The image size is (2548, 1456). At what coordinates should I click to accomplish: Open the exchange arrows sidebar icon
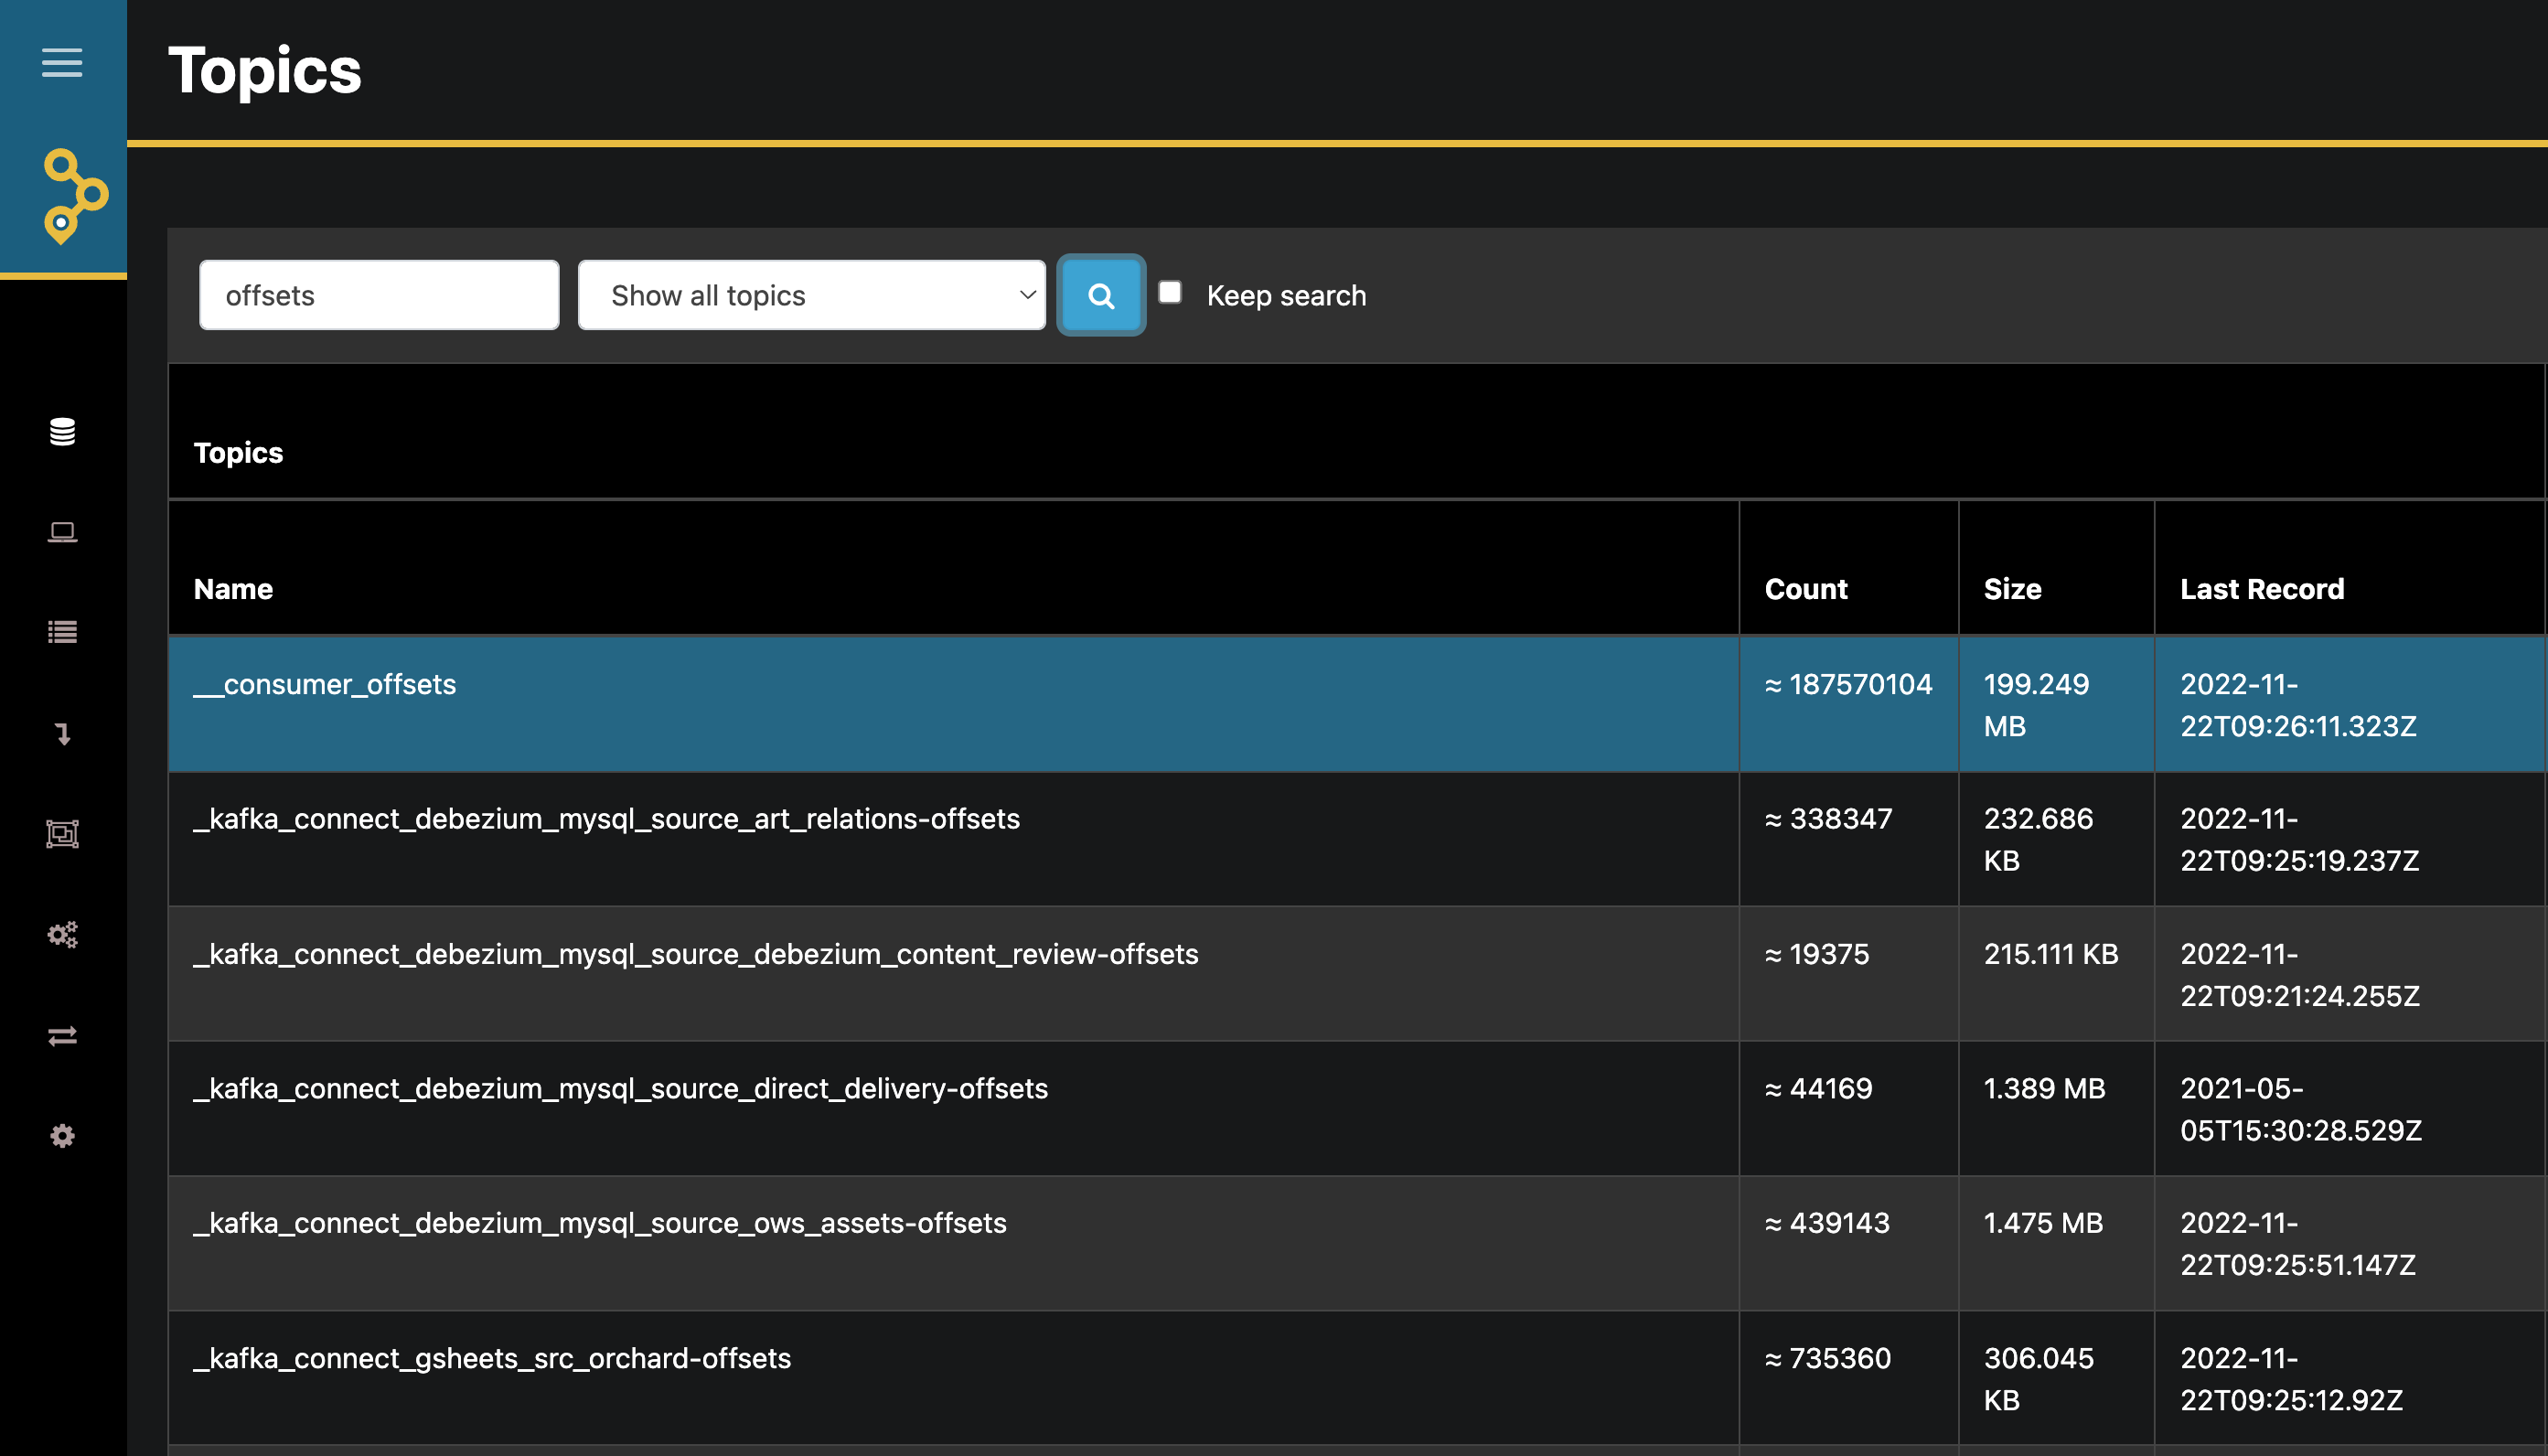[x=62, y=1036]
